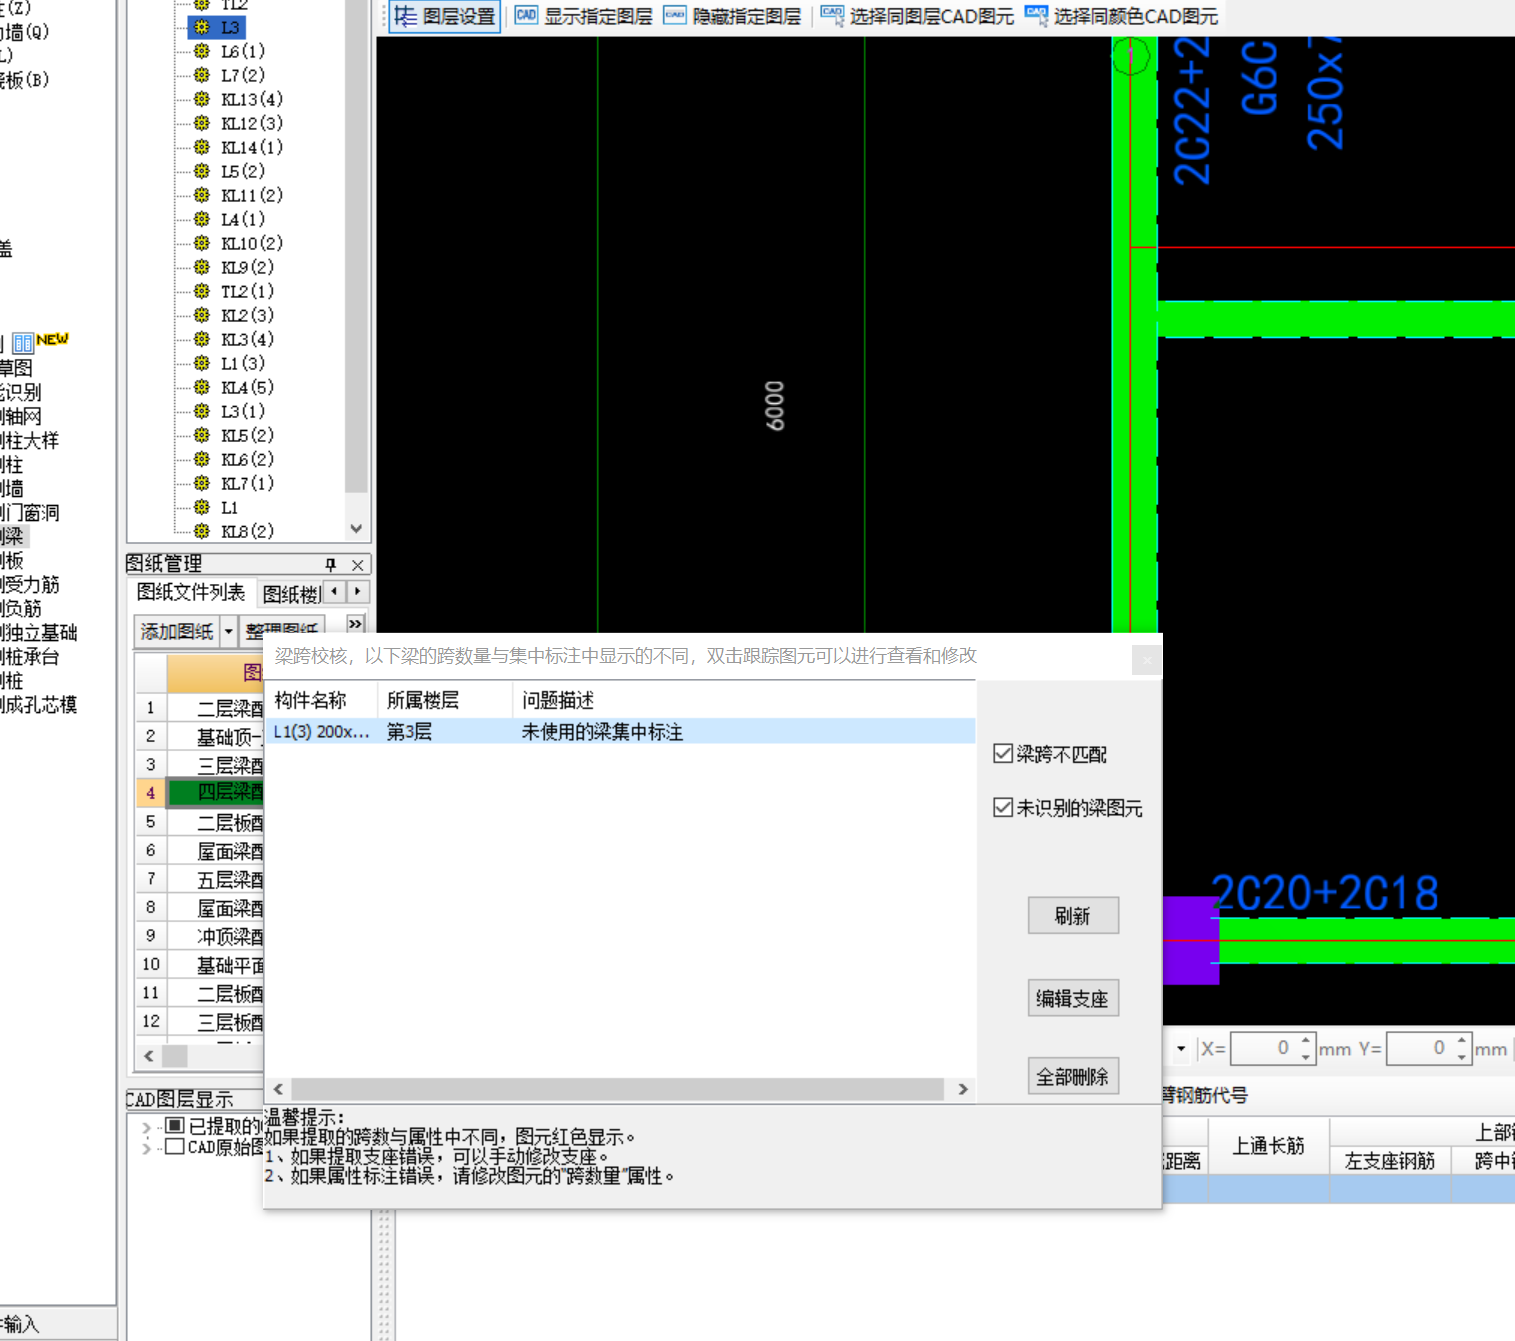Show more drawing toolbar options (») button
Viewport: 1515px width, 1341px height.
point(355,624)
